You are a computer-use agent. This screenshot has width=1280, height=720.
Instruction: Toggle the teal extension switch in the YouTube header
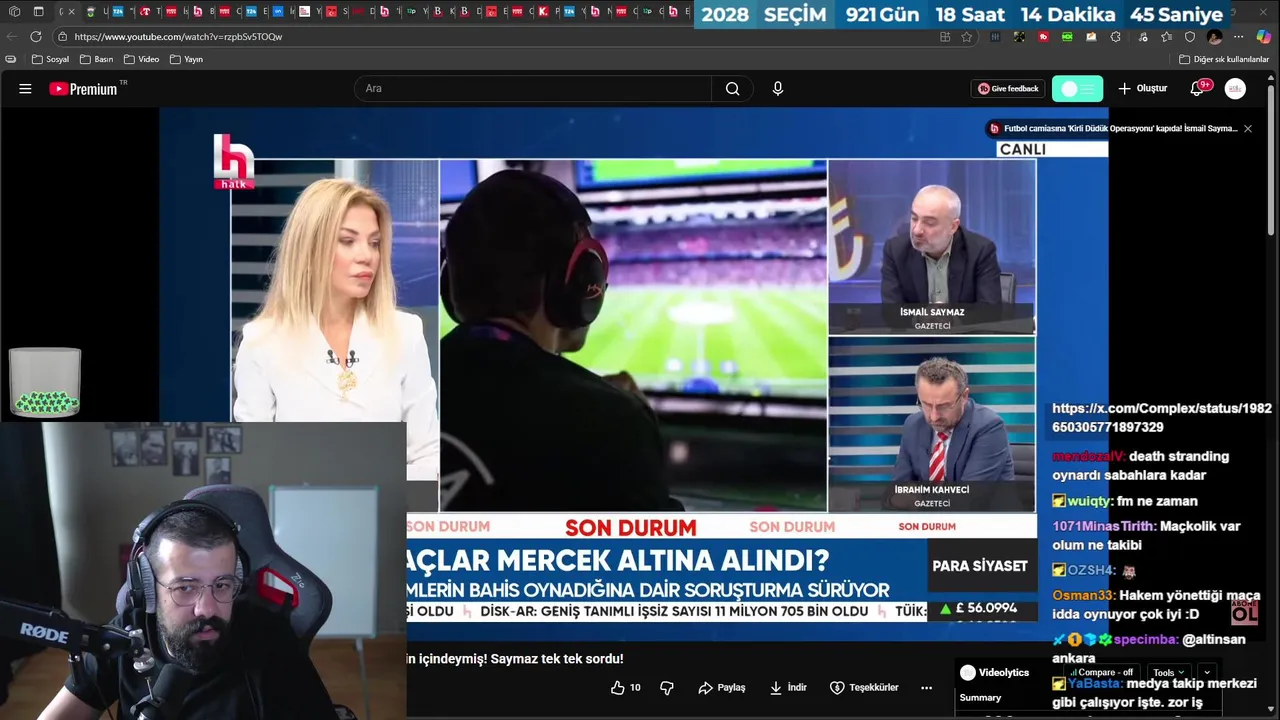coord(1077,88)
